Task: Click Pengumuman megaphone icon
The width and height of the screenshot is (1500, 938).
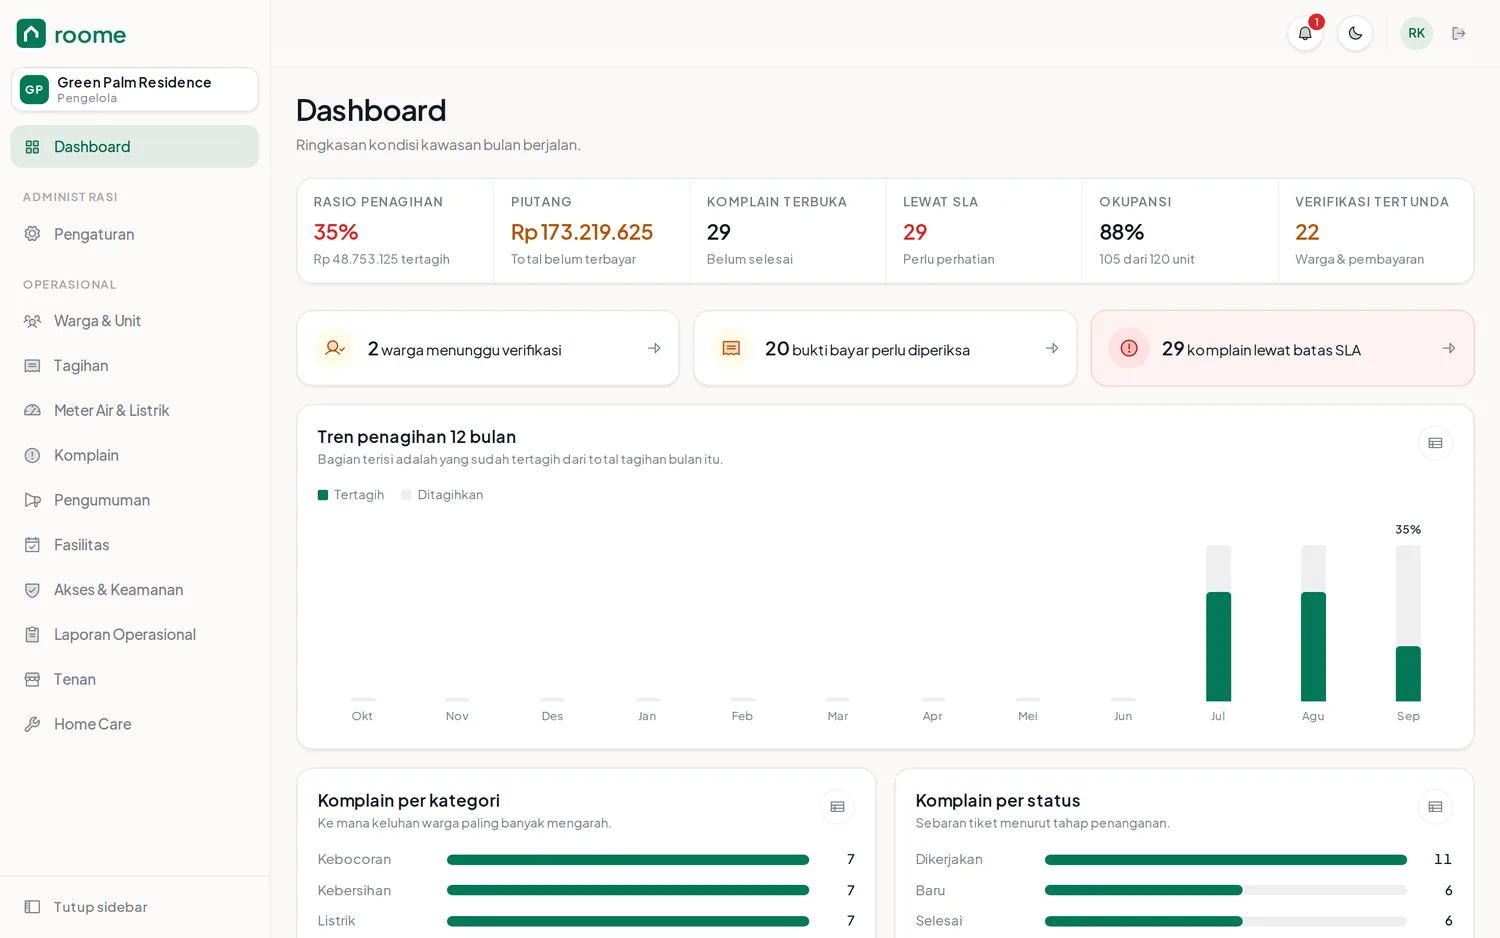Action: 32,500
